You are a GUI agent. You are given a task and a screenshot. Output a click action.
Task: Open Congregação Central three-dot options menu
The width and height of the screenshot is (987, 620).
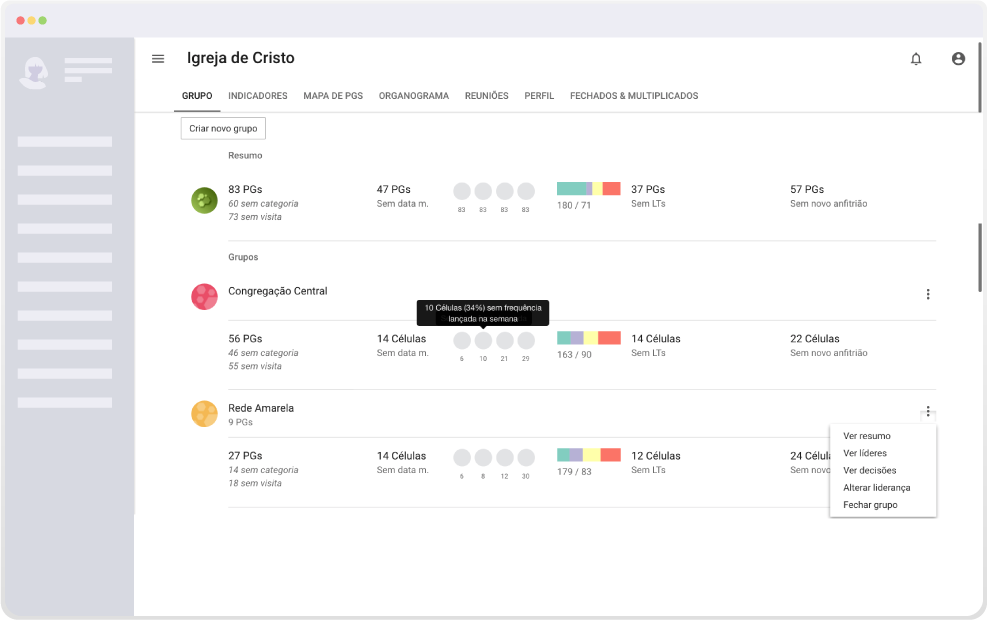[928, 294]
